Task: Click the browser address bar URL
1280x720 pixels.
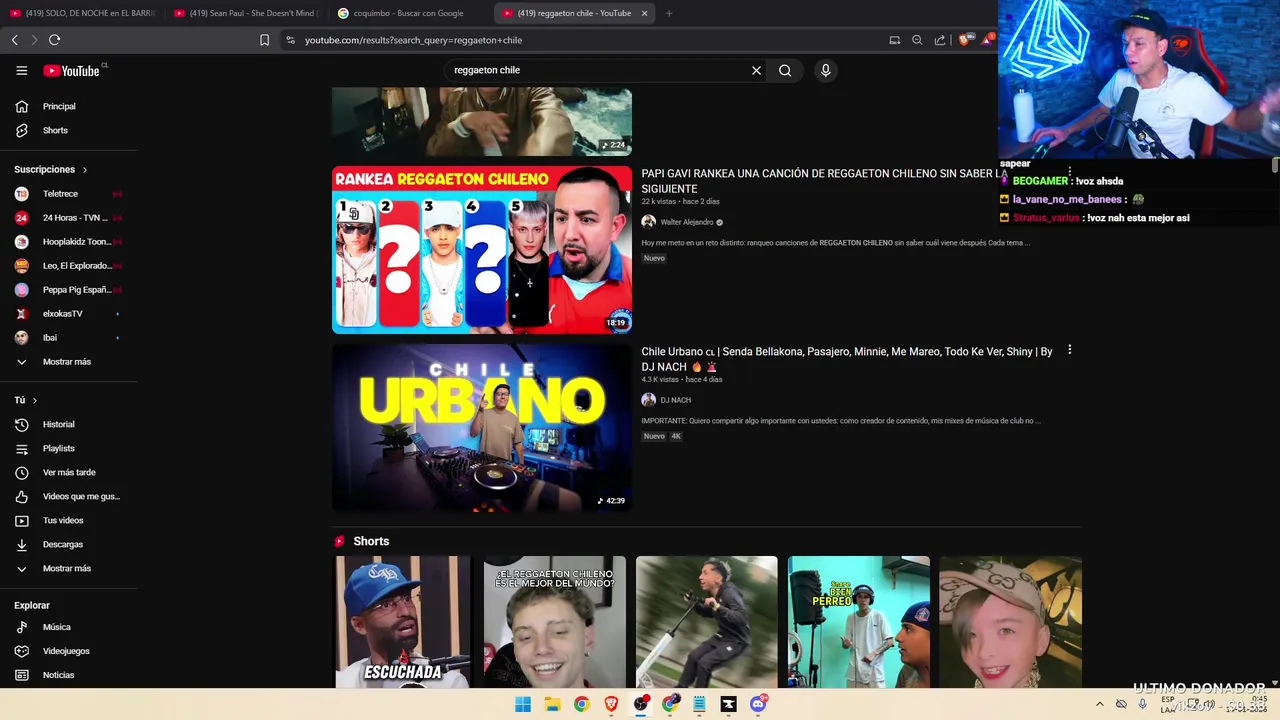Action: (413, 40)
